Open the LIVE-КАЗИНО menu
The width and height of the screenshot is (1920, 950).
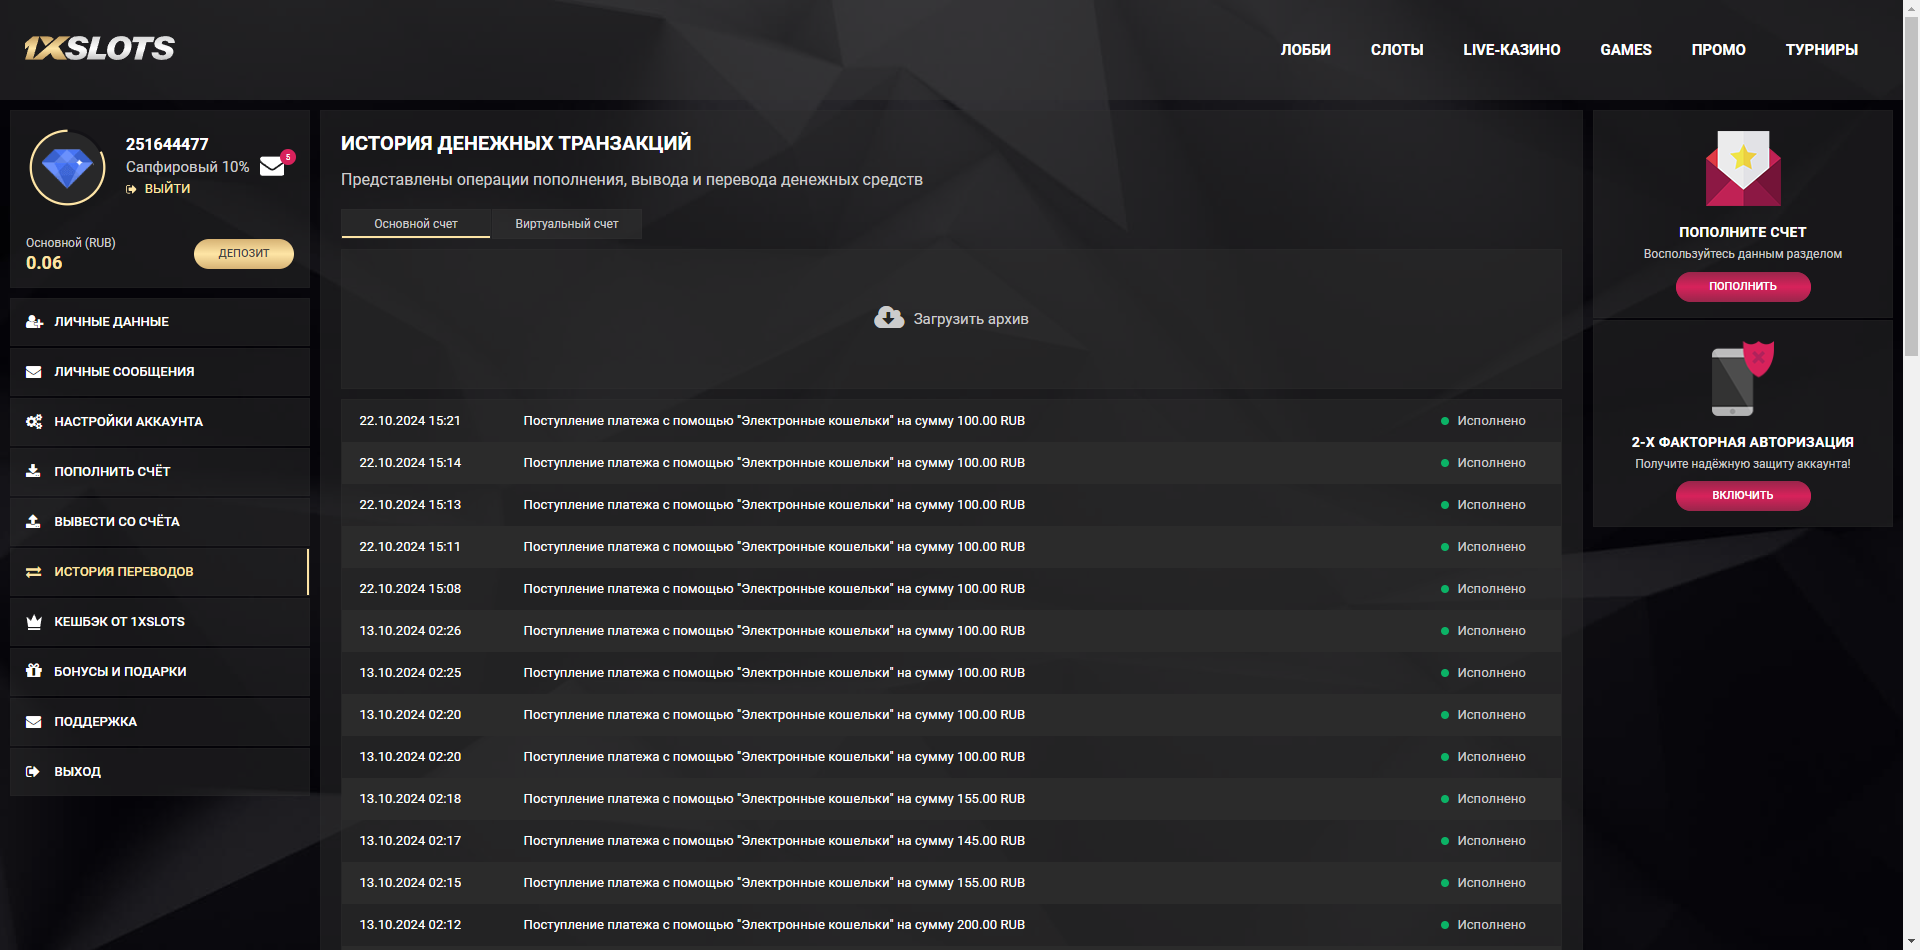click(x=1511, y=50)
